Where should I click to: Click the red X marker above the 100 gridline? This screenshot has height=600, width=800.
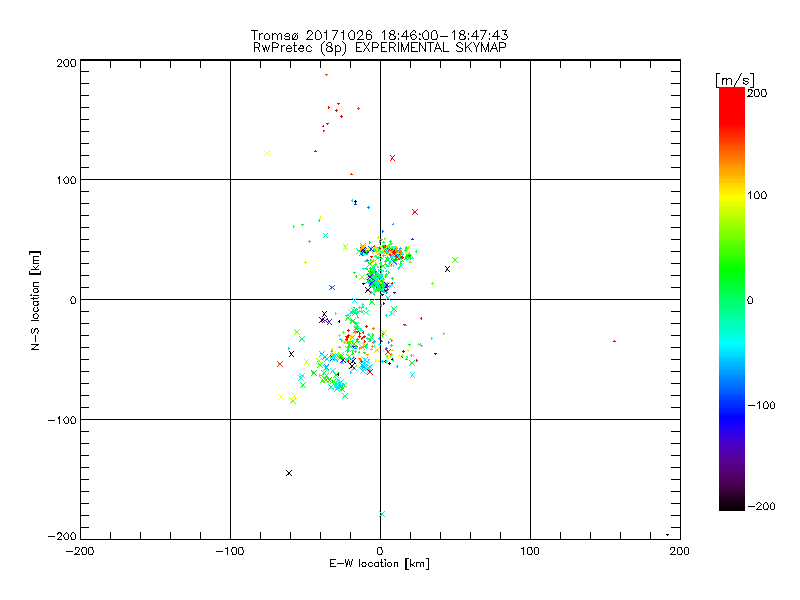click(x=392, y=158)
